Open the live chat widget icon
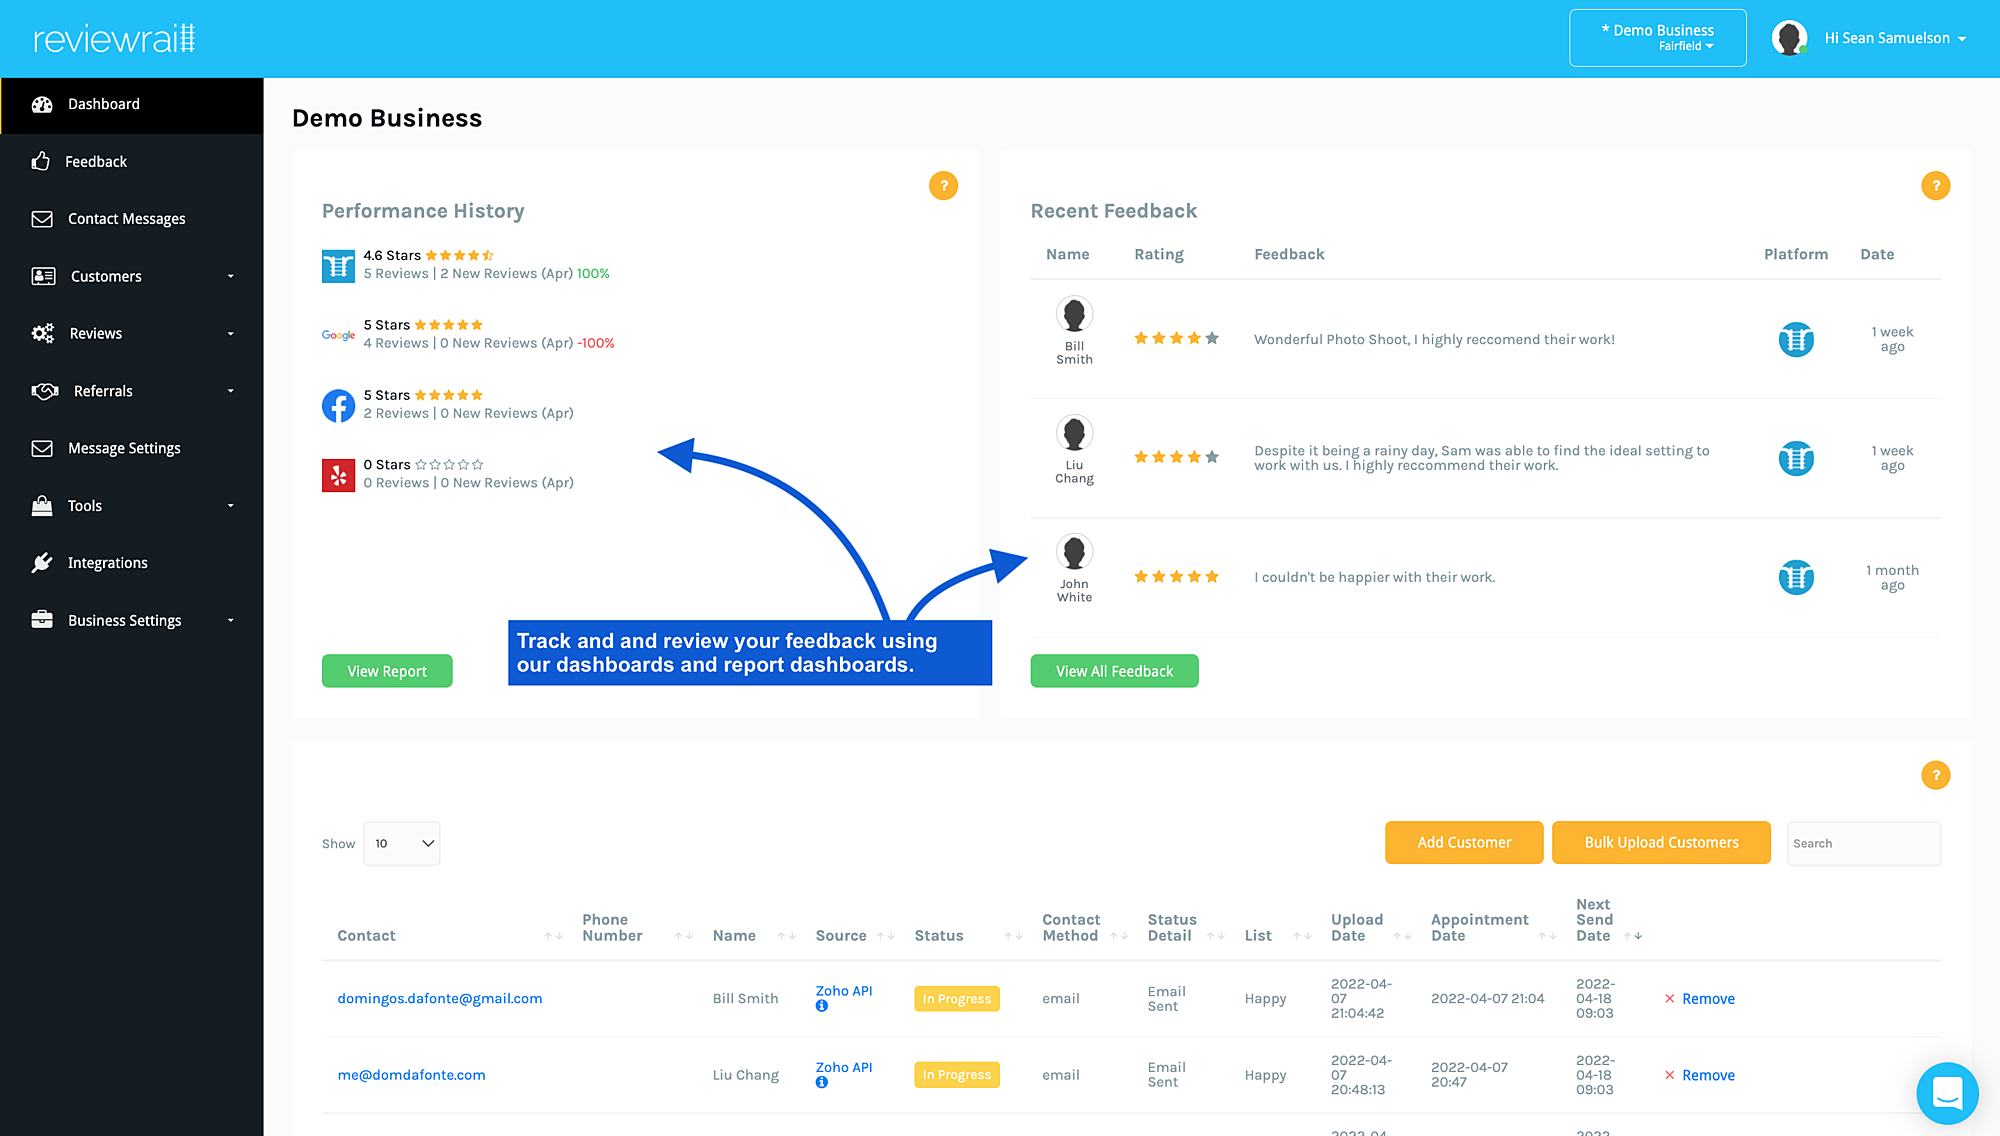The height and width of the screenshot is (1136, 2000). tap(1946, 1092)
